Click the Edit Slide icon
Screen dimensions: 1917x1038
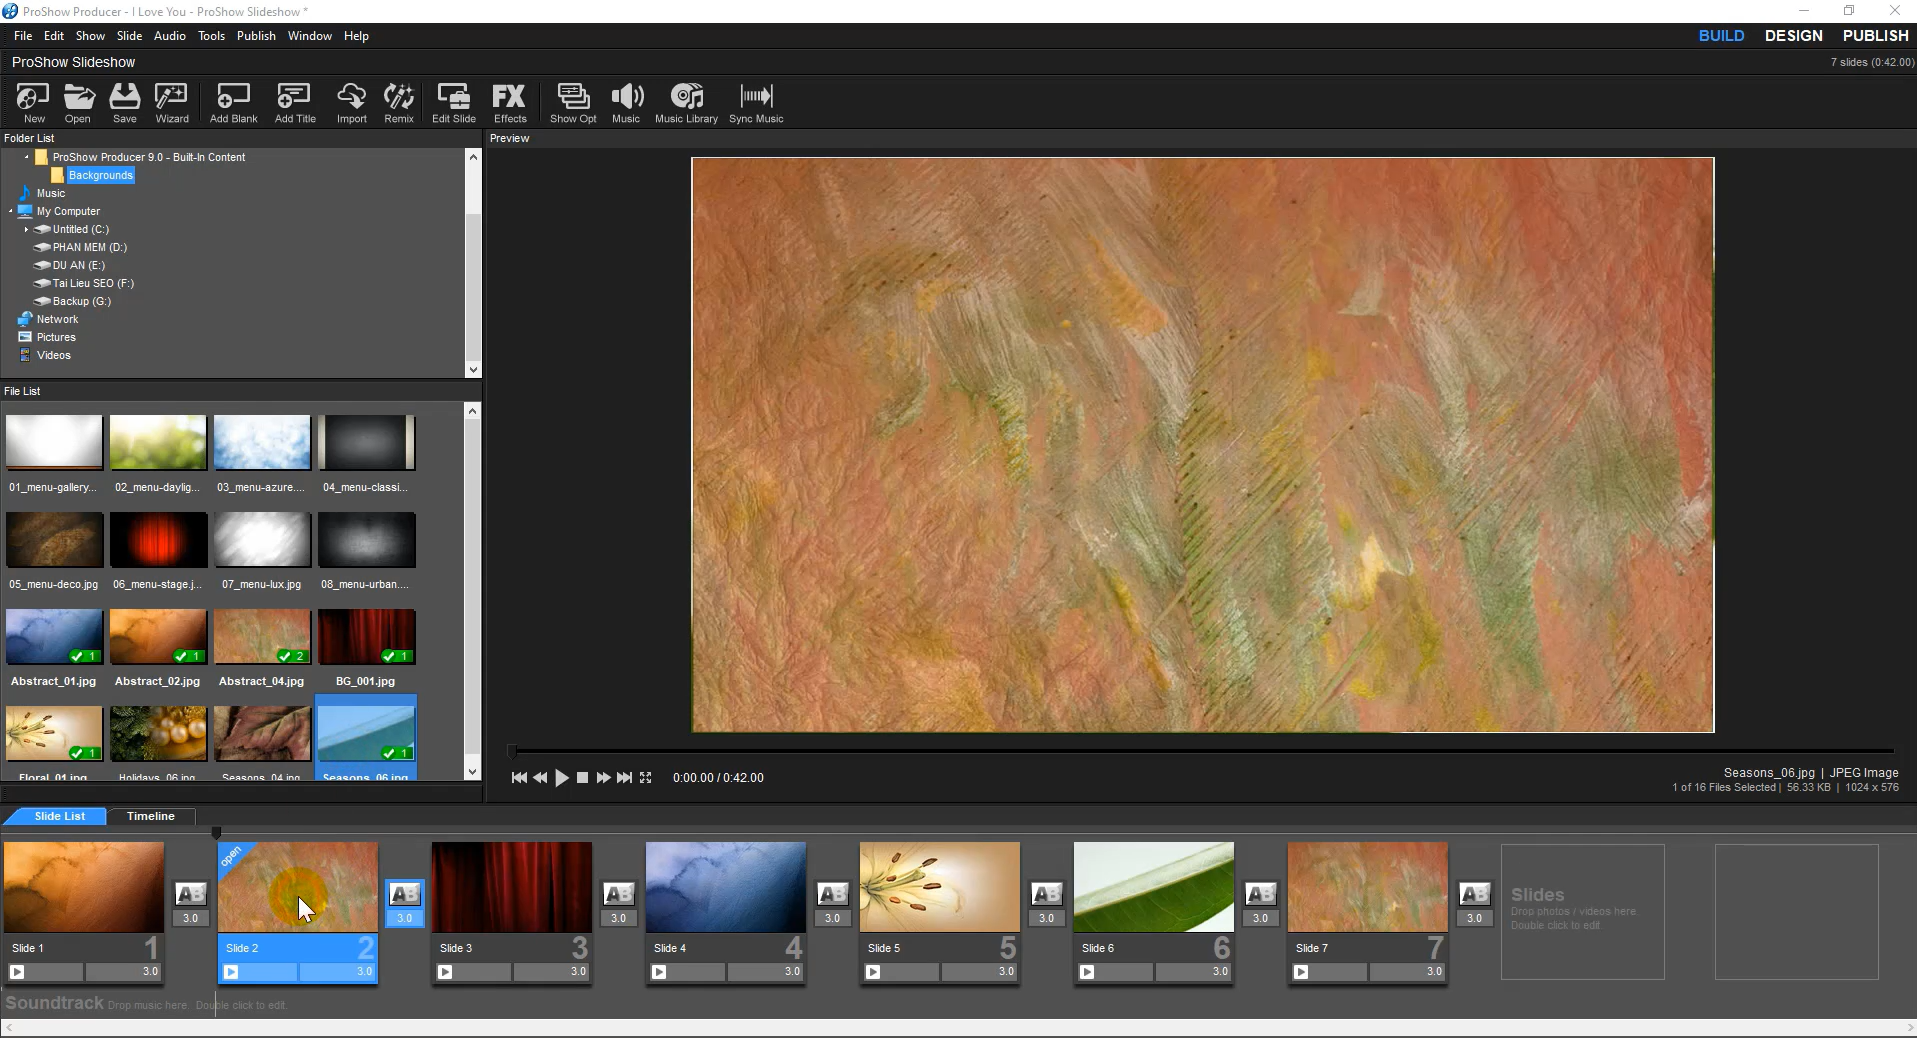453,102
